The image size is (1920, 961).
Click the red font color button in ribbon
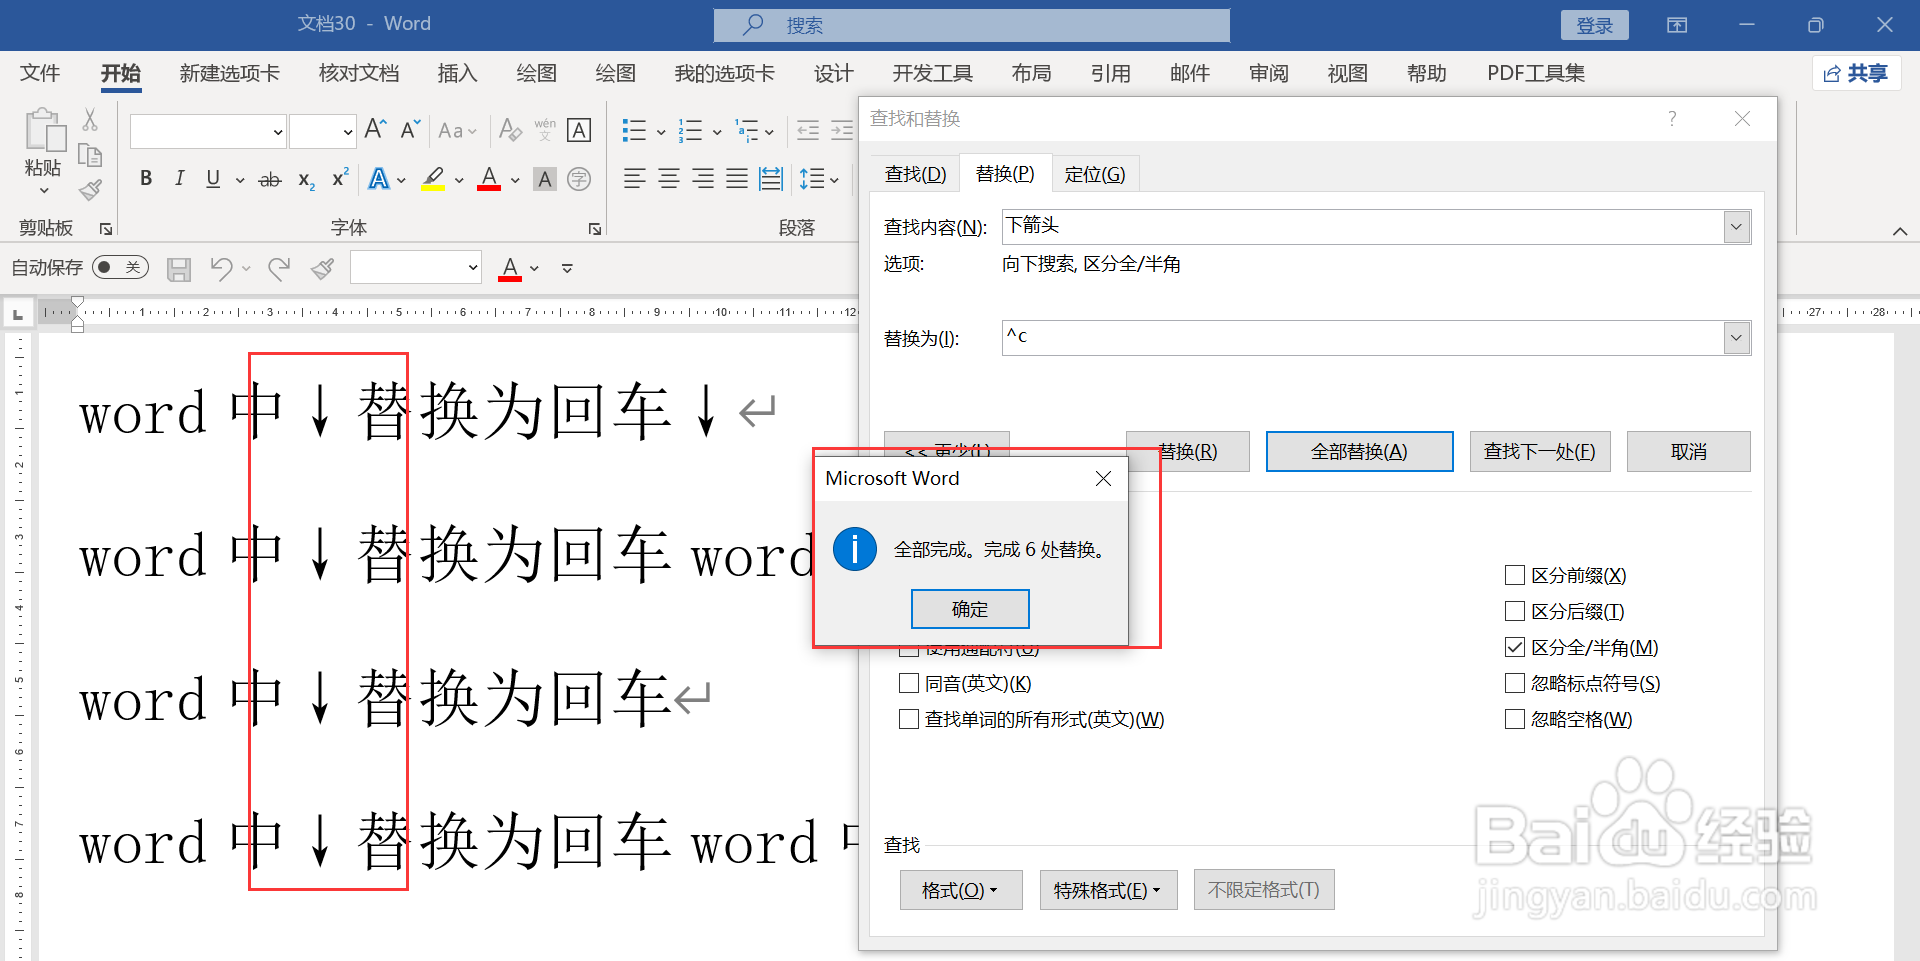(x=489, y=180)
